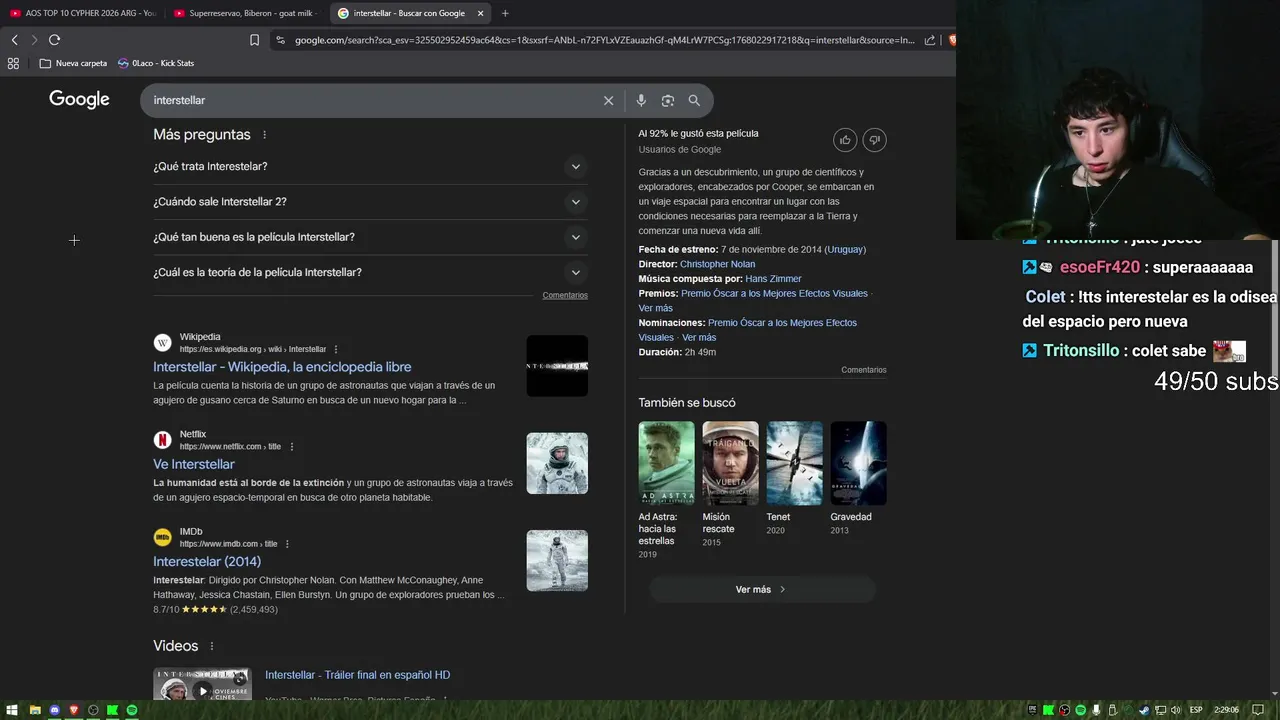Open Ad Astra movie poster
This screenshot has width=1280, height=720.
tap(666, 463)
